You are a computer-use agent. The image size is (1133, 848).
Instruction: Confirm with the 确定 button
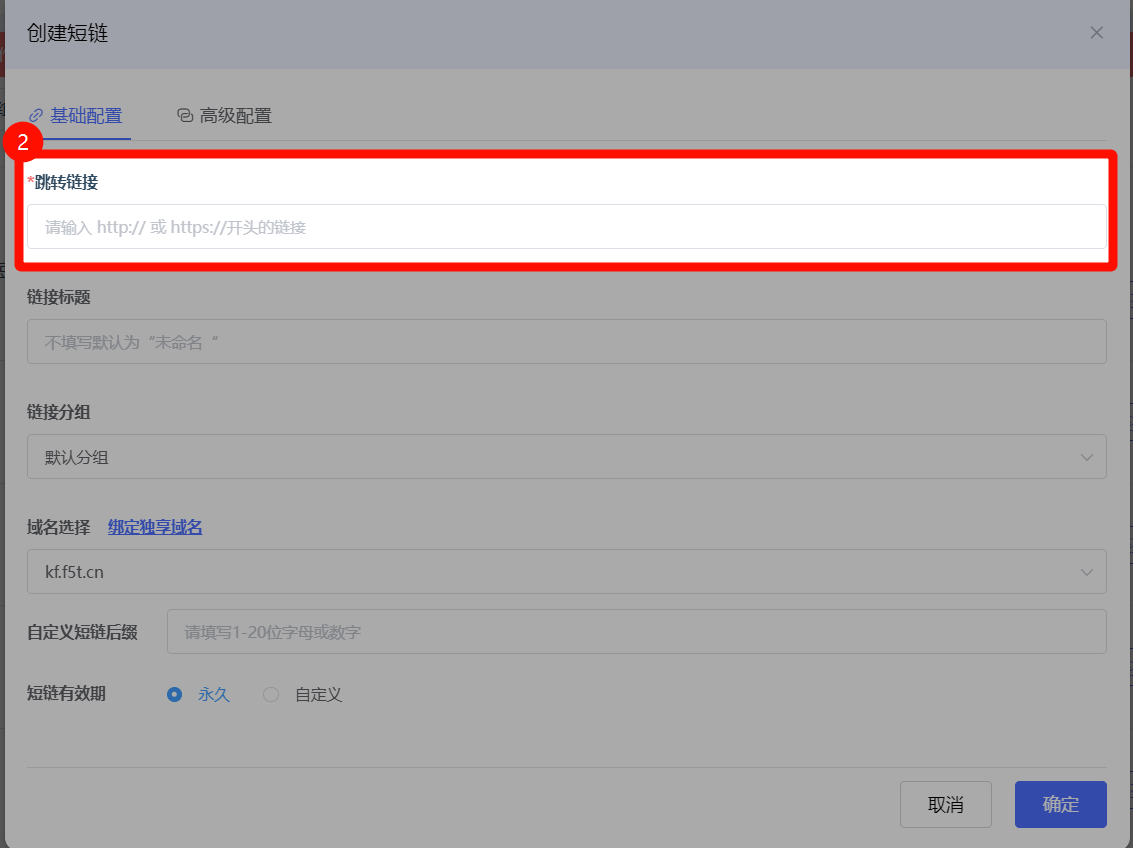click(x=1060, y=804)
